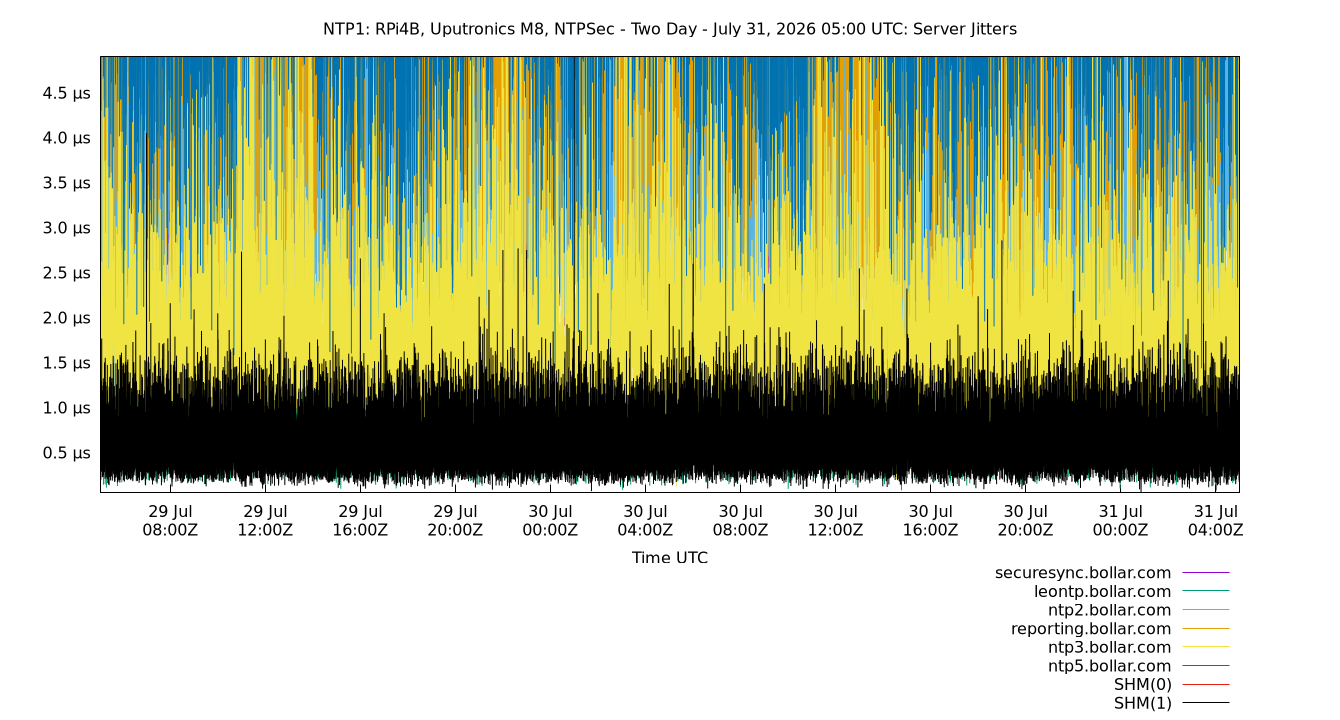The height and width of the screenshot is (720, 1340).
Task: Click the 30 Jul 00:00Z tick label
Action: coord(550,521)
